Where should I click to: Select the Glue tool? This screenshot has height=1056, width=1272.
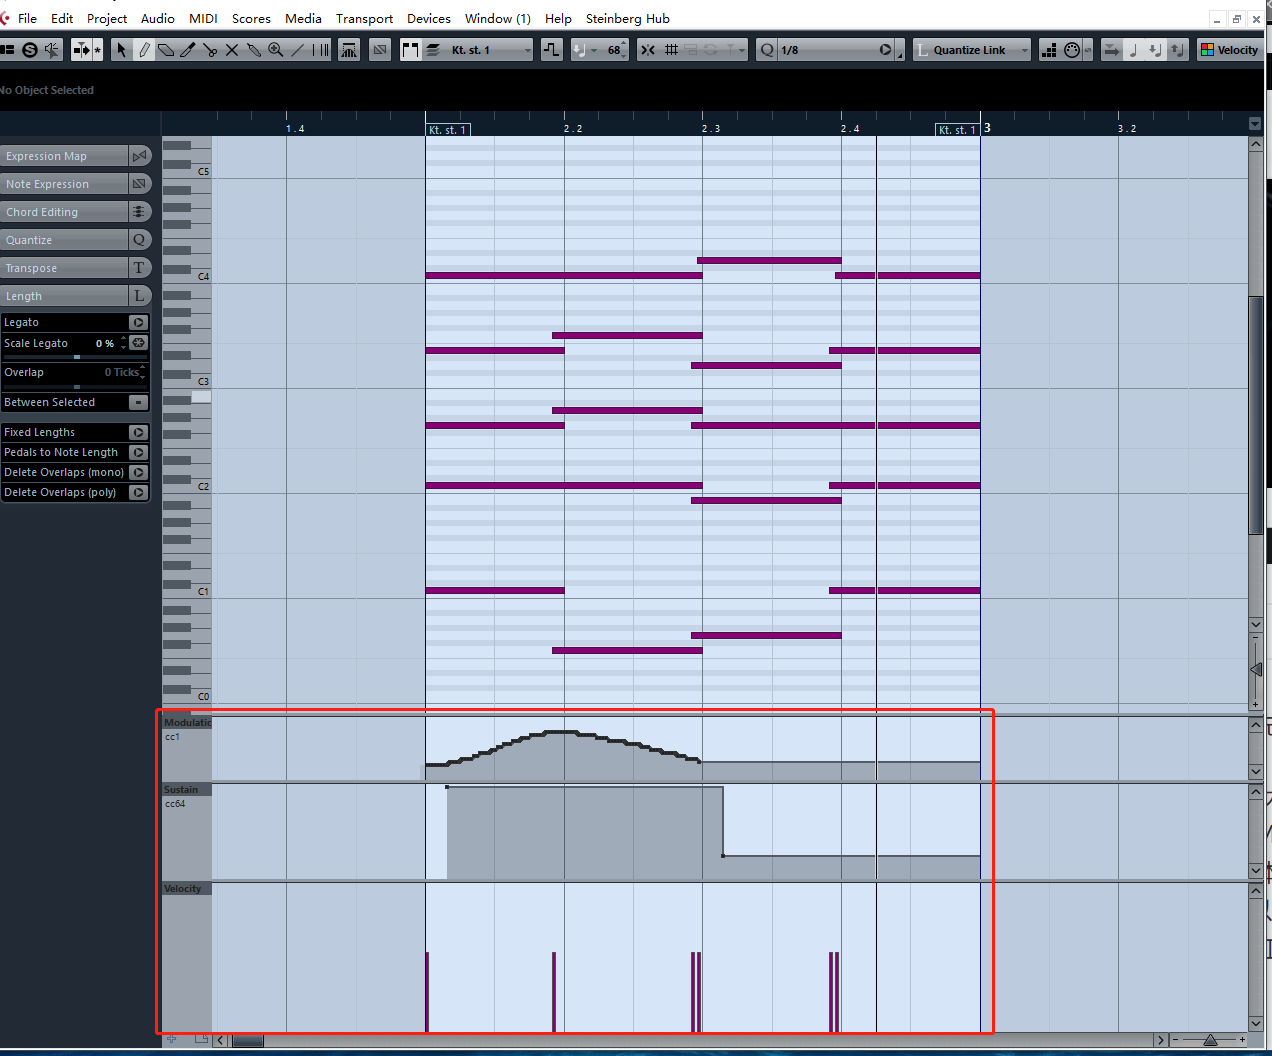pos(254,49)
